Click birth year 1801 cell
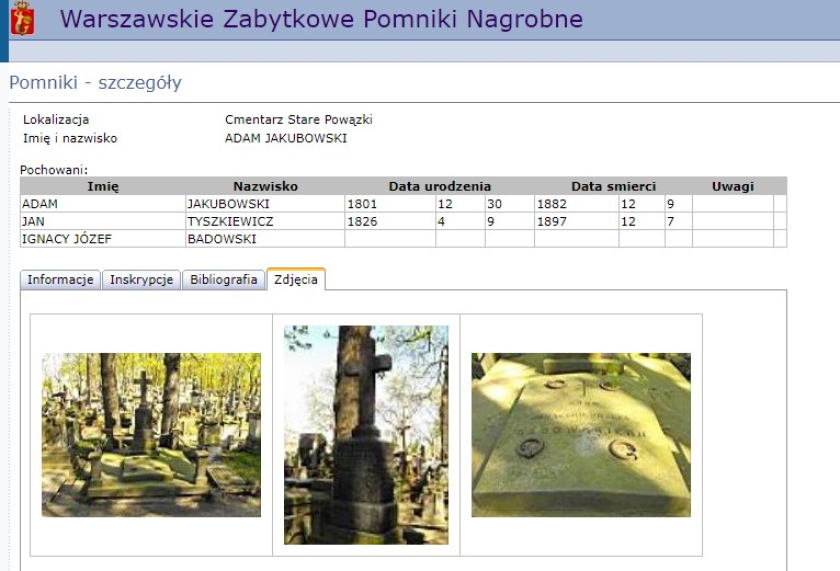840x571 pixels. [391, 204]
